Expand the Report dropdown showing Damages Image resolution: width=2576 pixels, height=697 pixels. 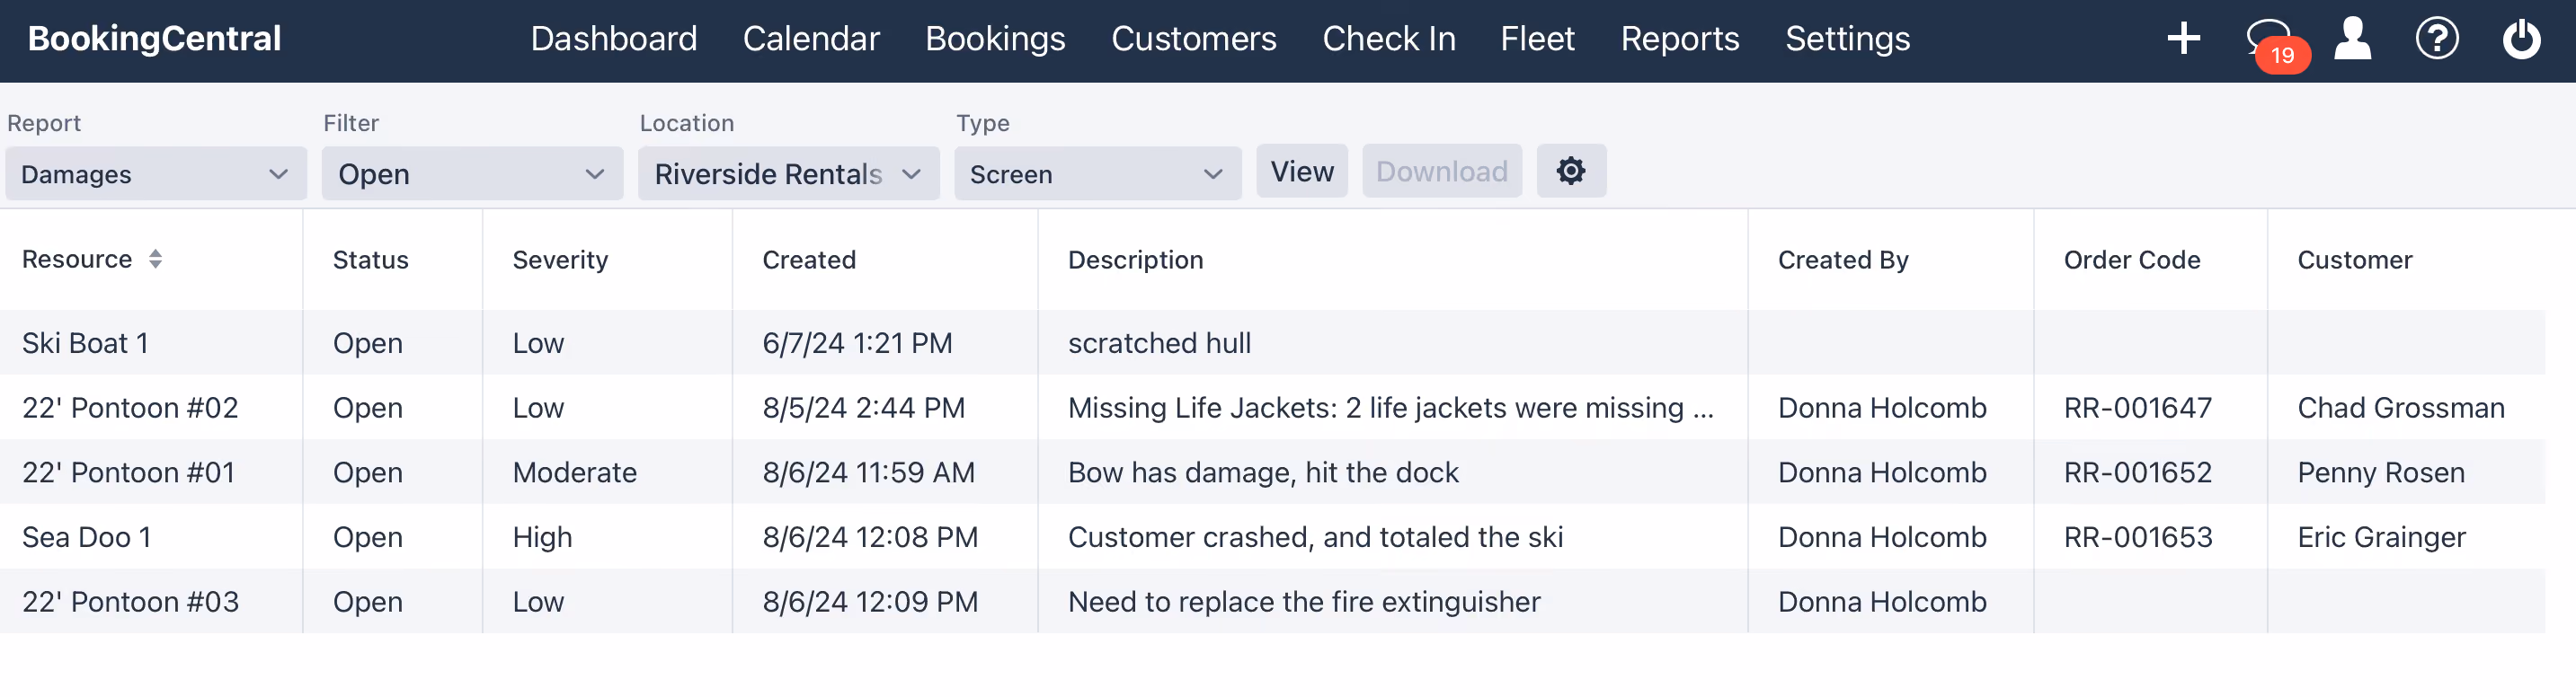156,174
